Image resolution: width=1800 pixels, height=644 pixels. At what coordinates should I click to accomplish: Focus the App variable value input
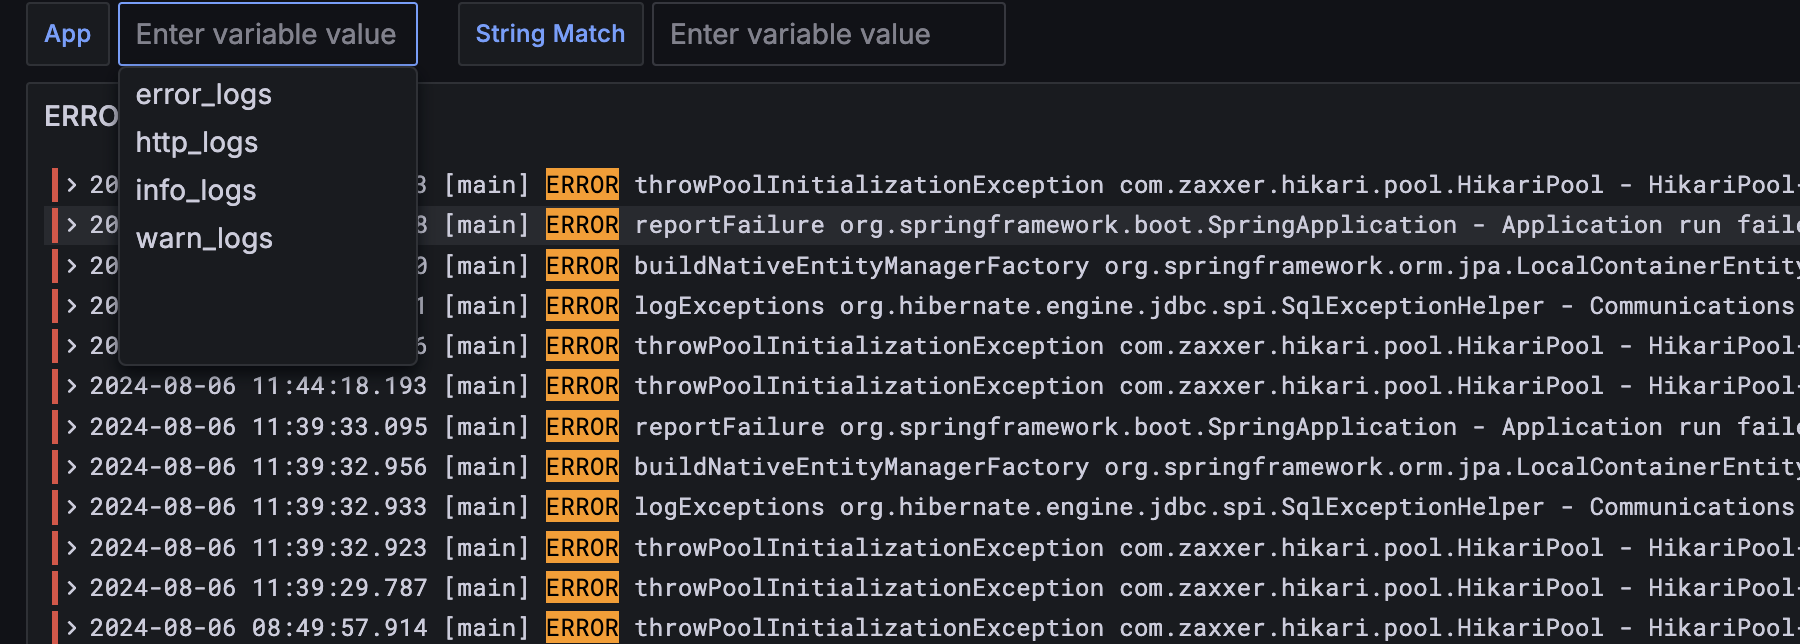click(x=268, y=34)
